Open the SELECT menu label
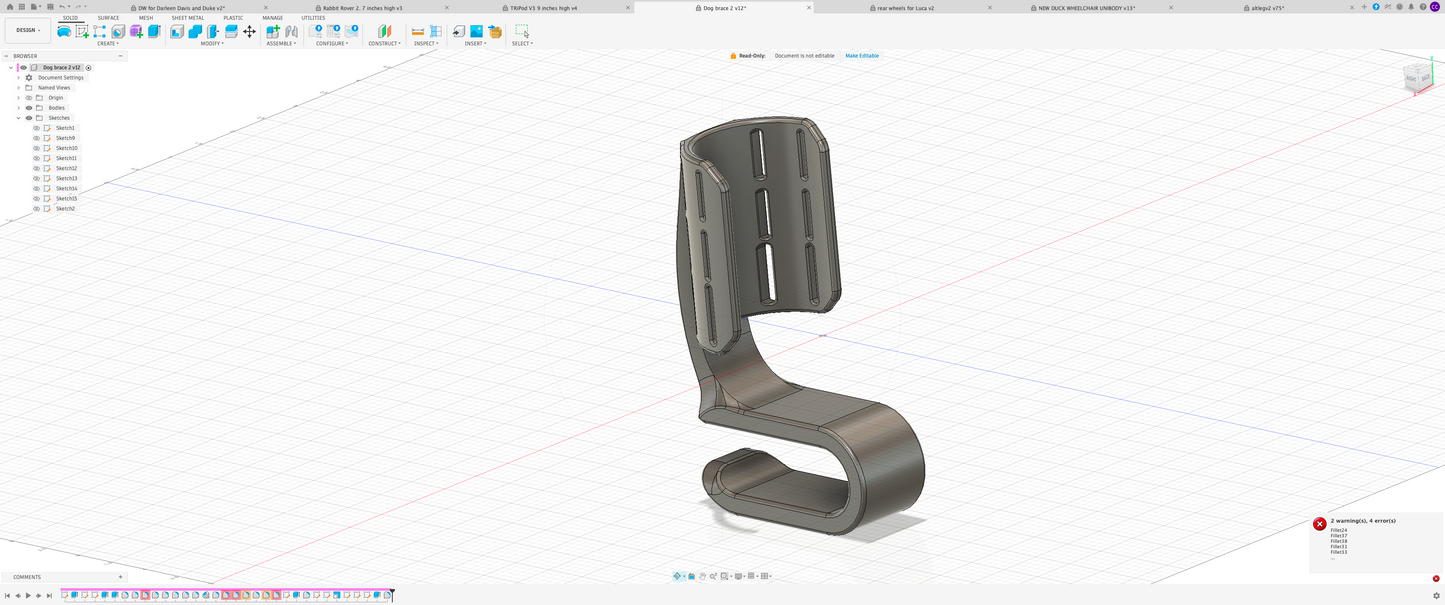This screenshot has width=1445, height=605. [522, 43]
